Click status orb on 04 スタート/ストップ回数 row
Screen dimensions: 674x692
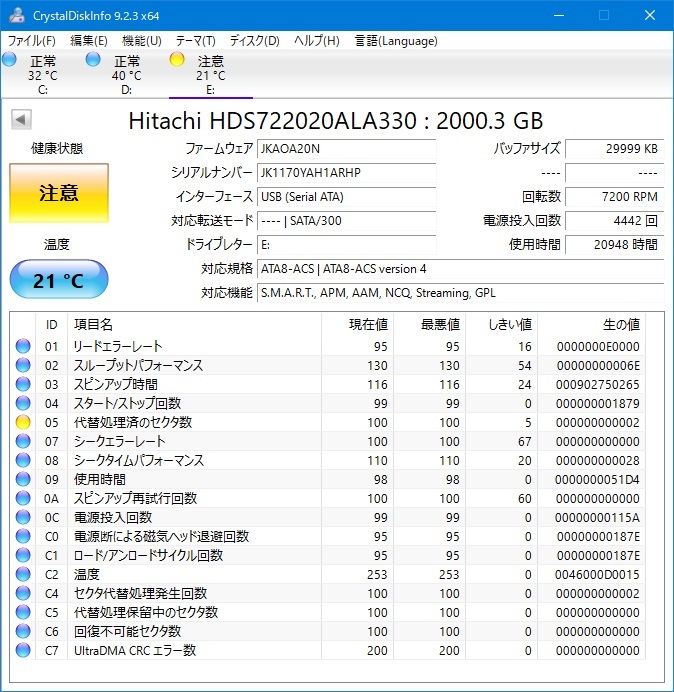coord(23,403)
